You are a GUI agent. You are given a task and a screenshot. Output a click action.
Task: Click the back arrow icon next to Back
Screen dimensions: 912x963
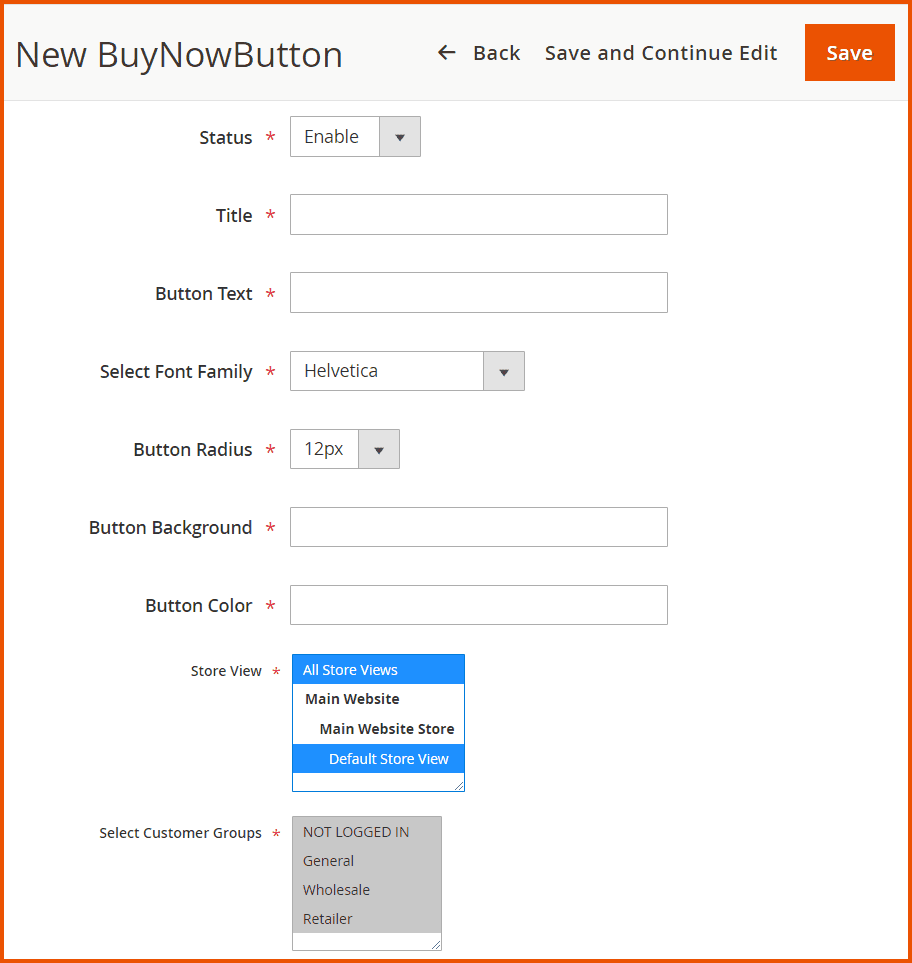pyautogui.click(x=446, y=52)
